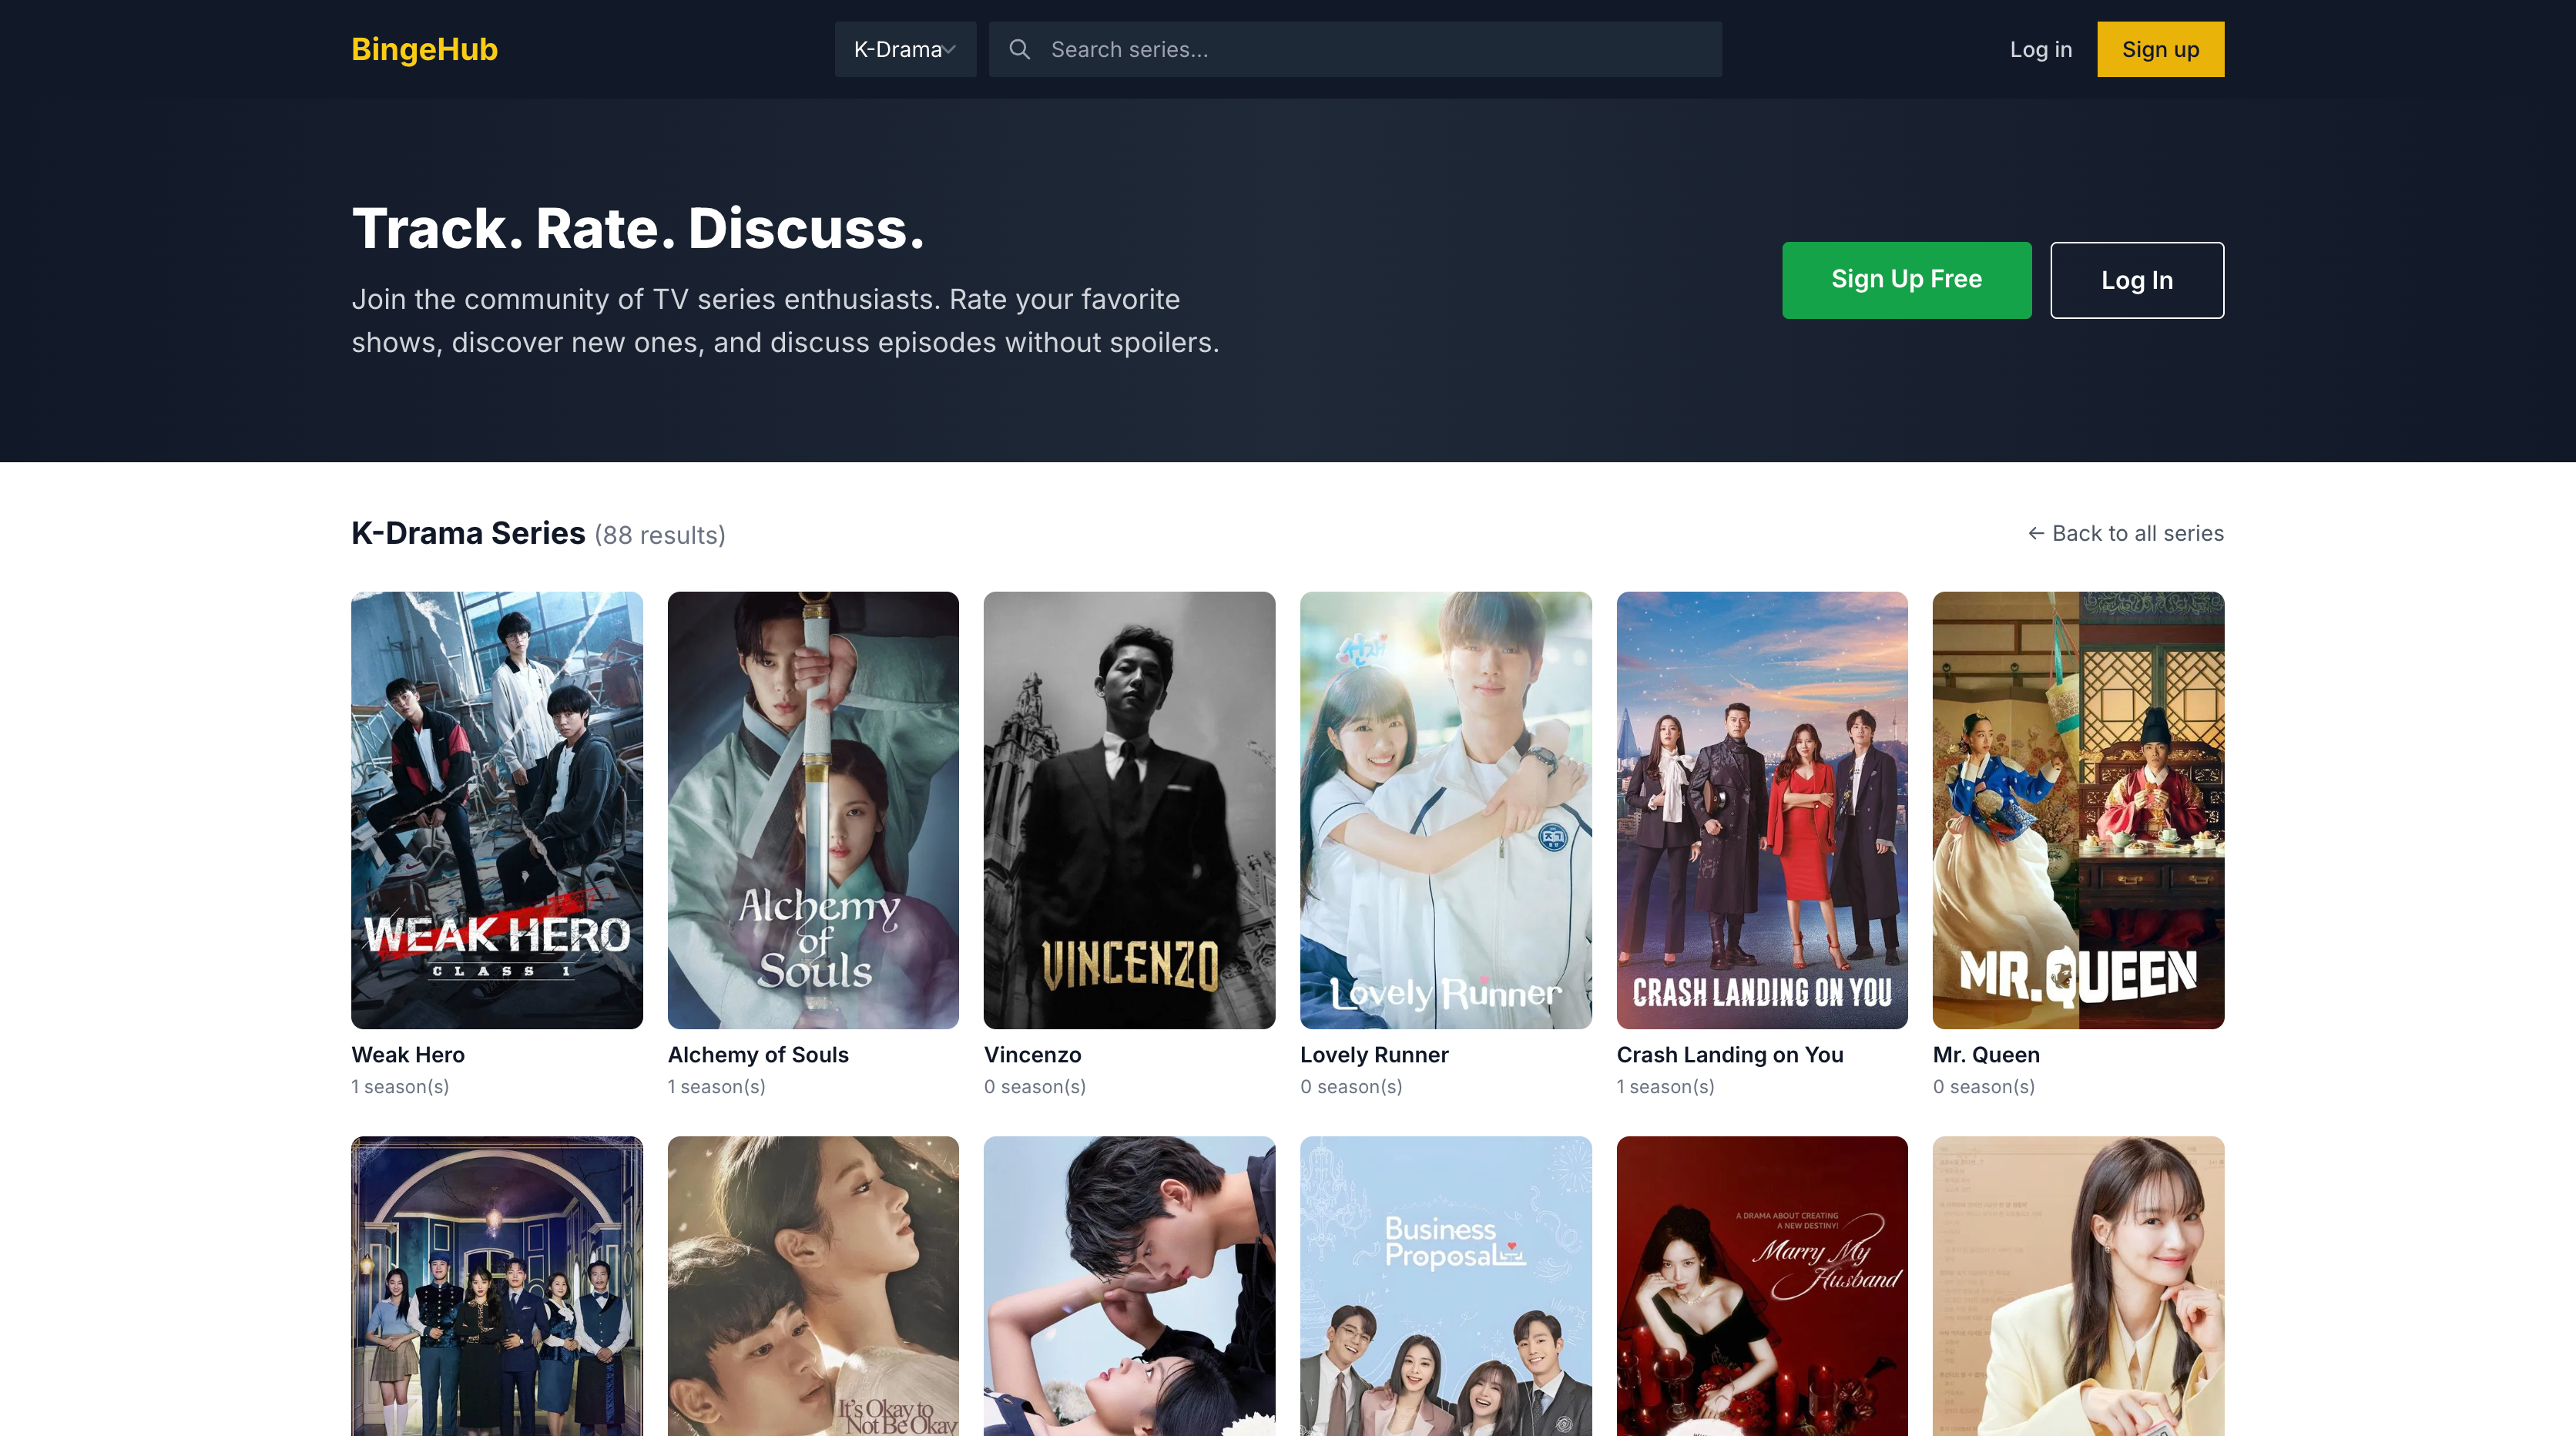
Task: Expand the genre selector chevron
Action: point(950,50)
